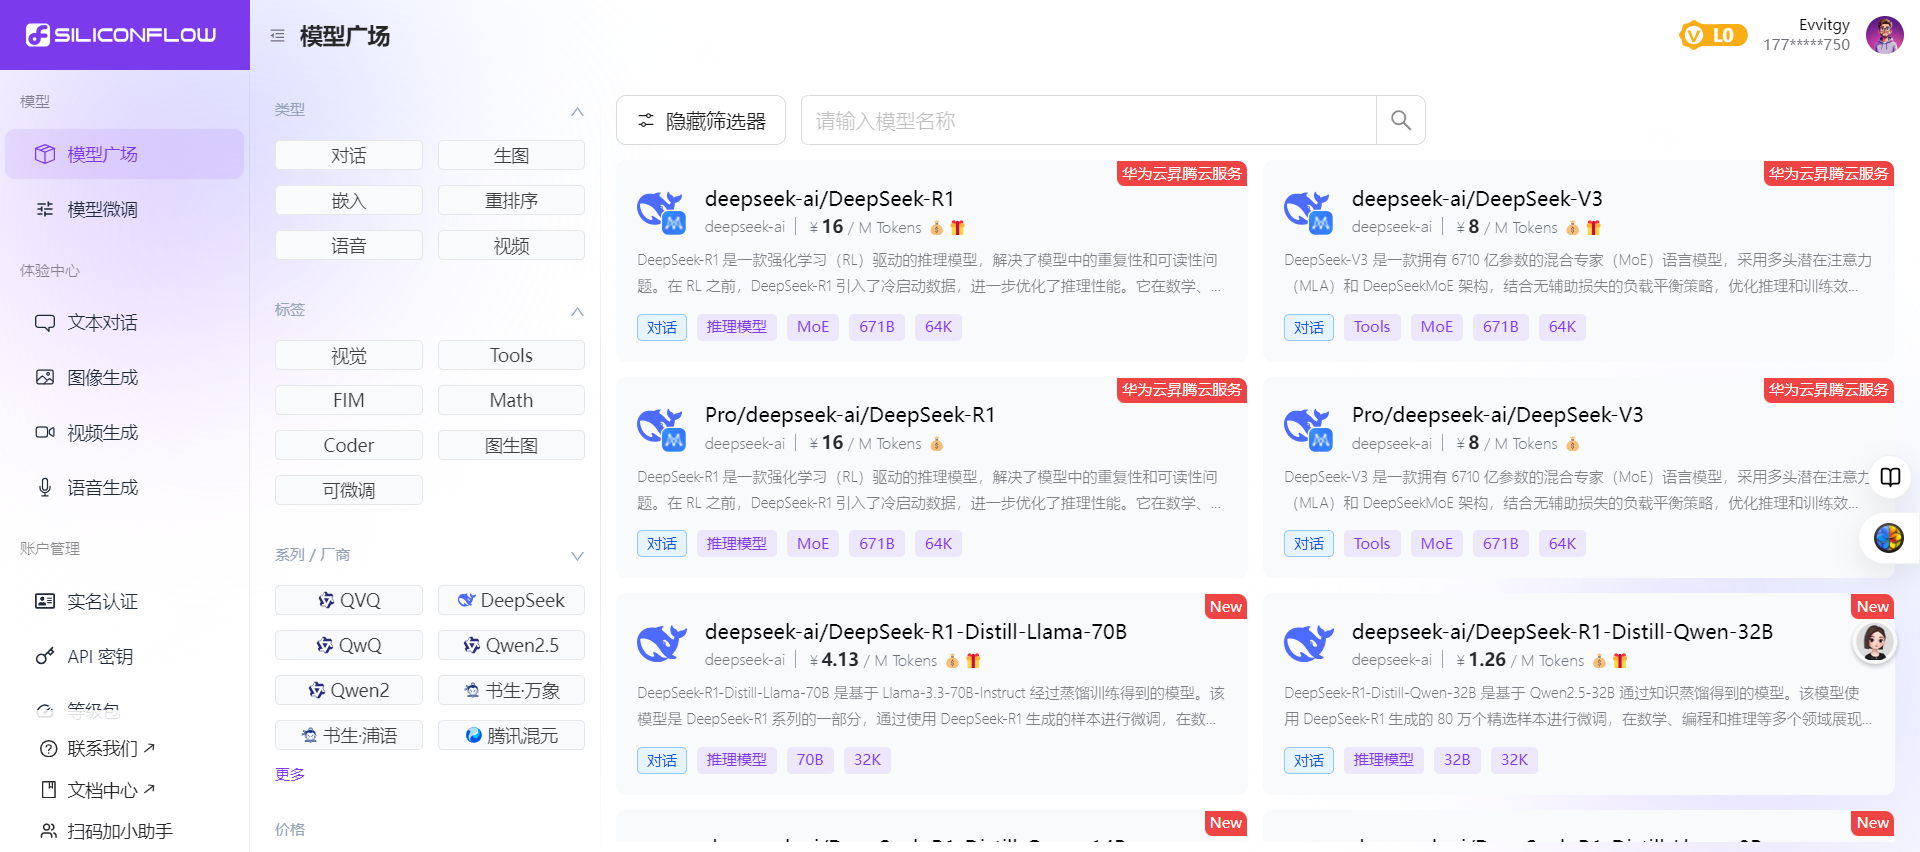Collapse the sidebar using menu icon
Image resolution: width=1920 pixels, height=852 pixels.
point(277,36)
